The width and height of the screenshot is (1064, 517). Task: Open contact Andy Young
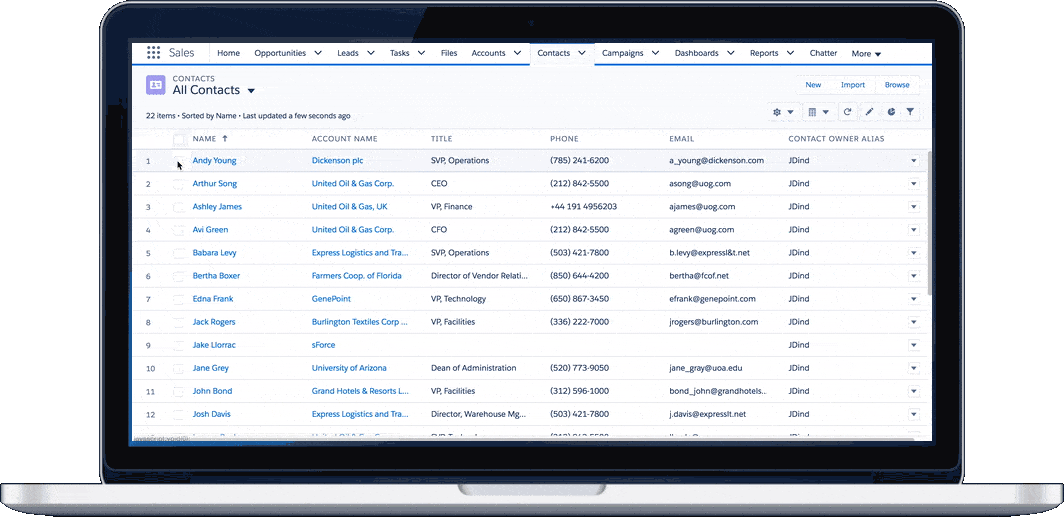click(x=214, y=161)
